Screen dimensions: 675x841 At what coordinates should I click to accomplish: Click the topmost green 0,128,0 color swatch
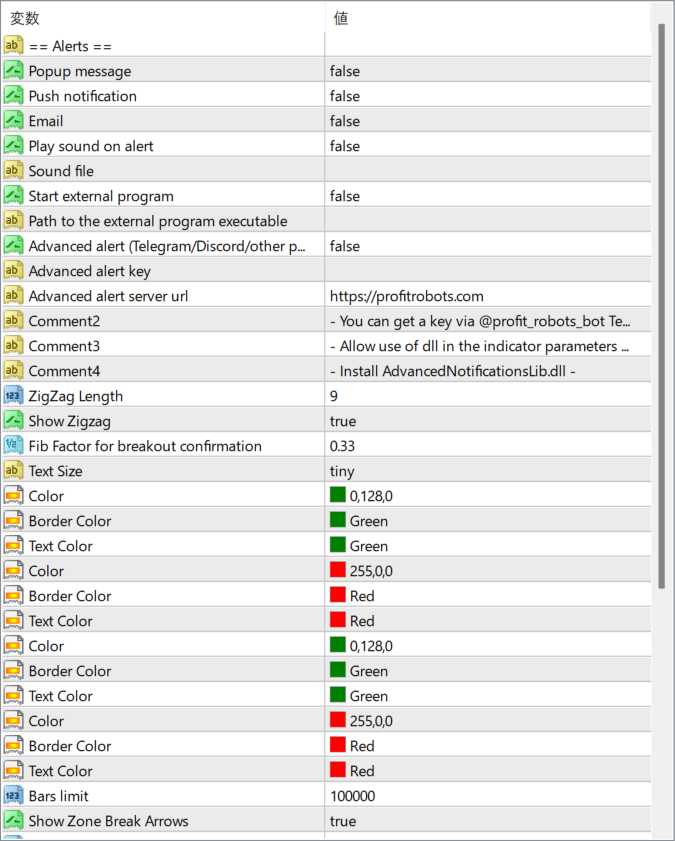pos(338,496)
